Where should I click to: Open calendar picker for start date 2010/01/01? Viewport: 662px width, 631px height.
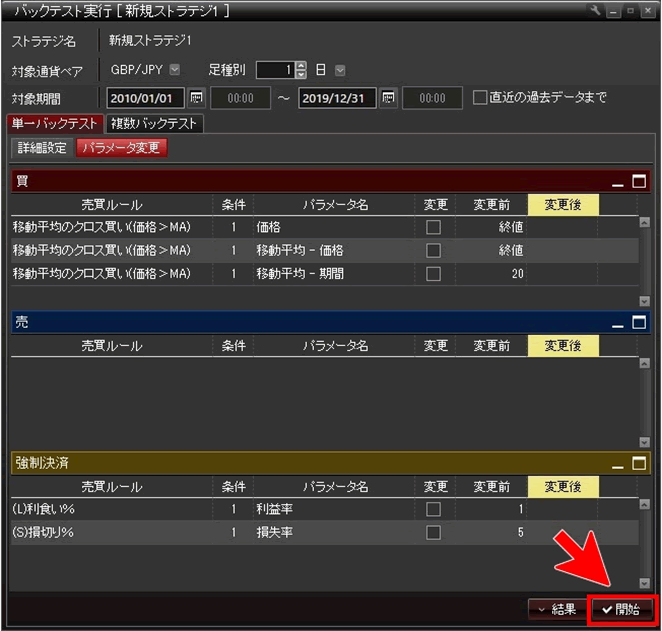pyautogui.click(x=196, y=98)
